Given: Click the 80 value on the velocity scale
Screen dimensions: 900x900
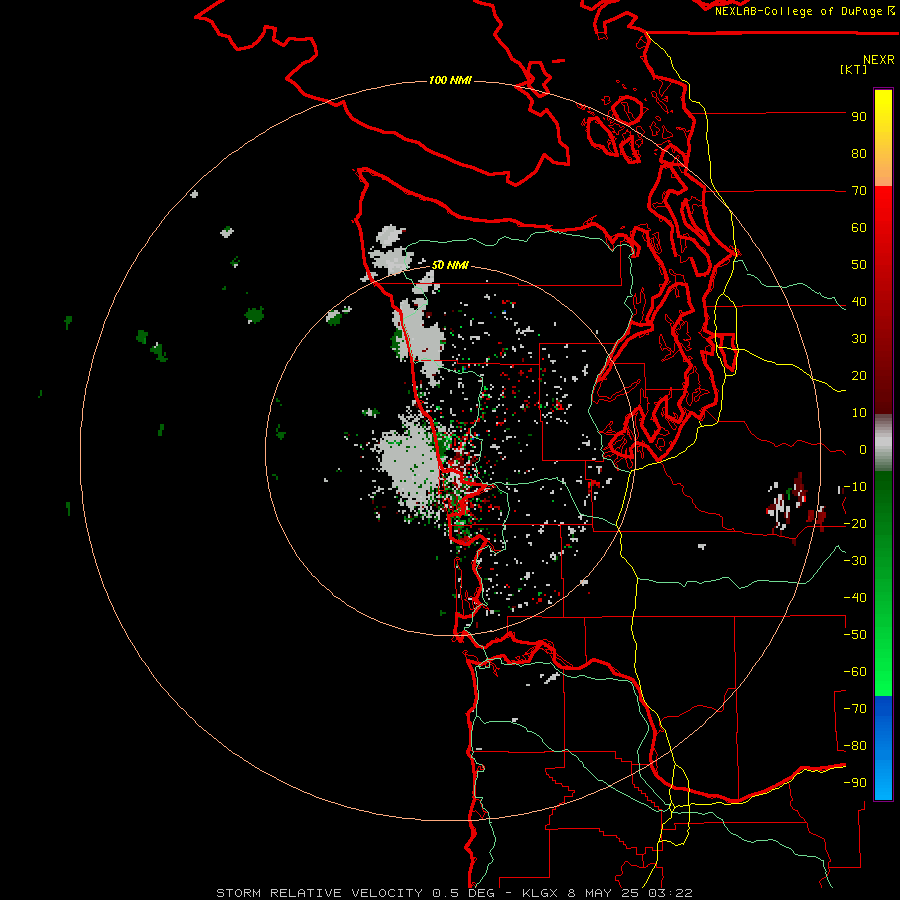Looking at the screenshot, I should pyautogui.click(x=859, y=154).
